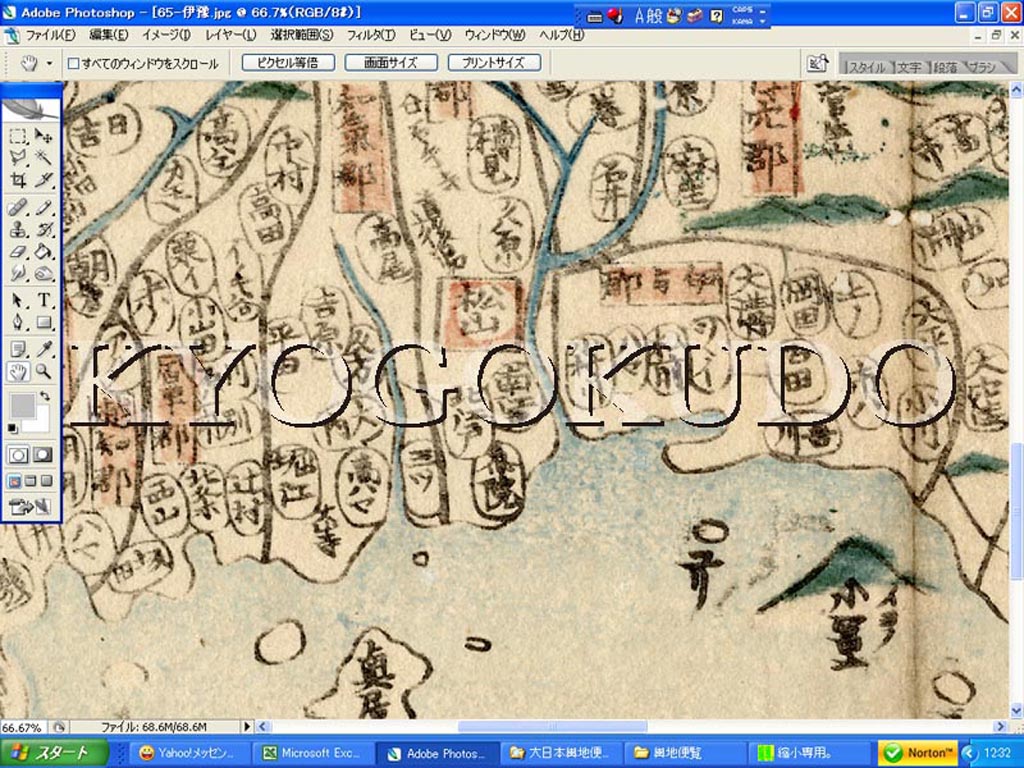1024x768 pixels.
Task: Select the Clone Stamp tool
Action: [x=18, y=230]
